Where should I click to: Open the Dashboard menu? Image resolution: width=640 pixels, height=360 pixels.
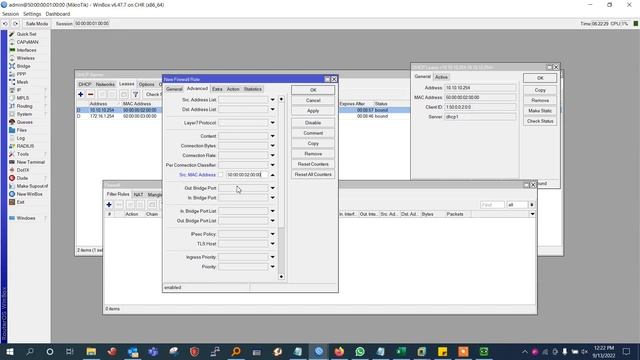pos(58,14)
